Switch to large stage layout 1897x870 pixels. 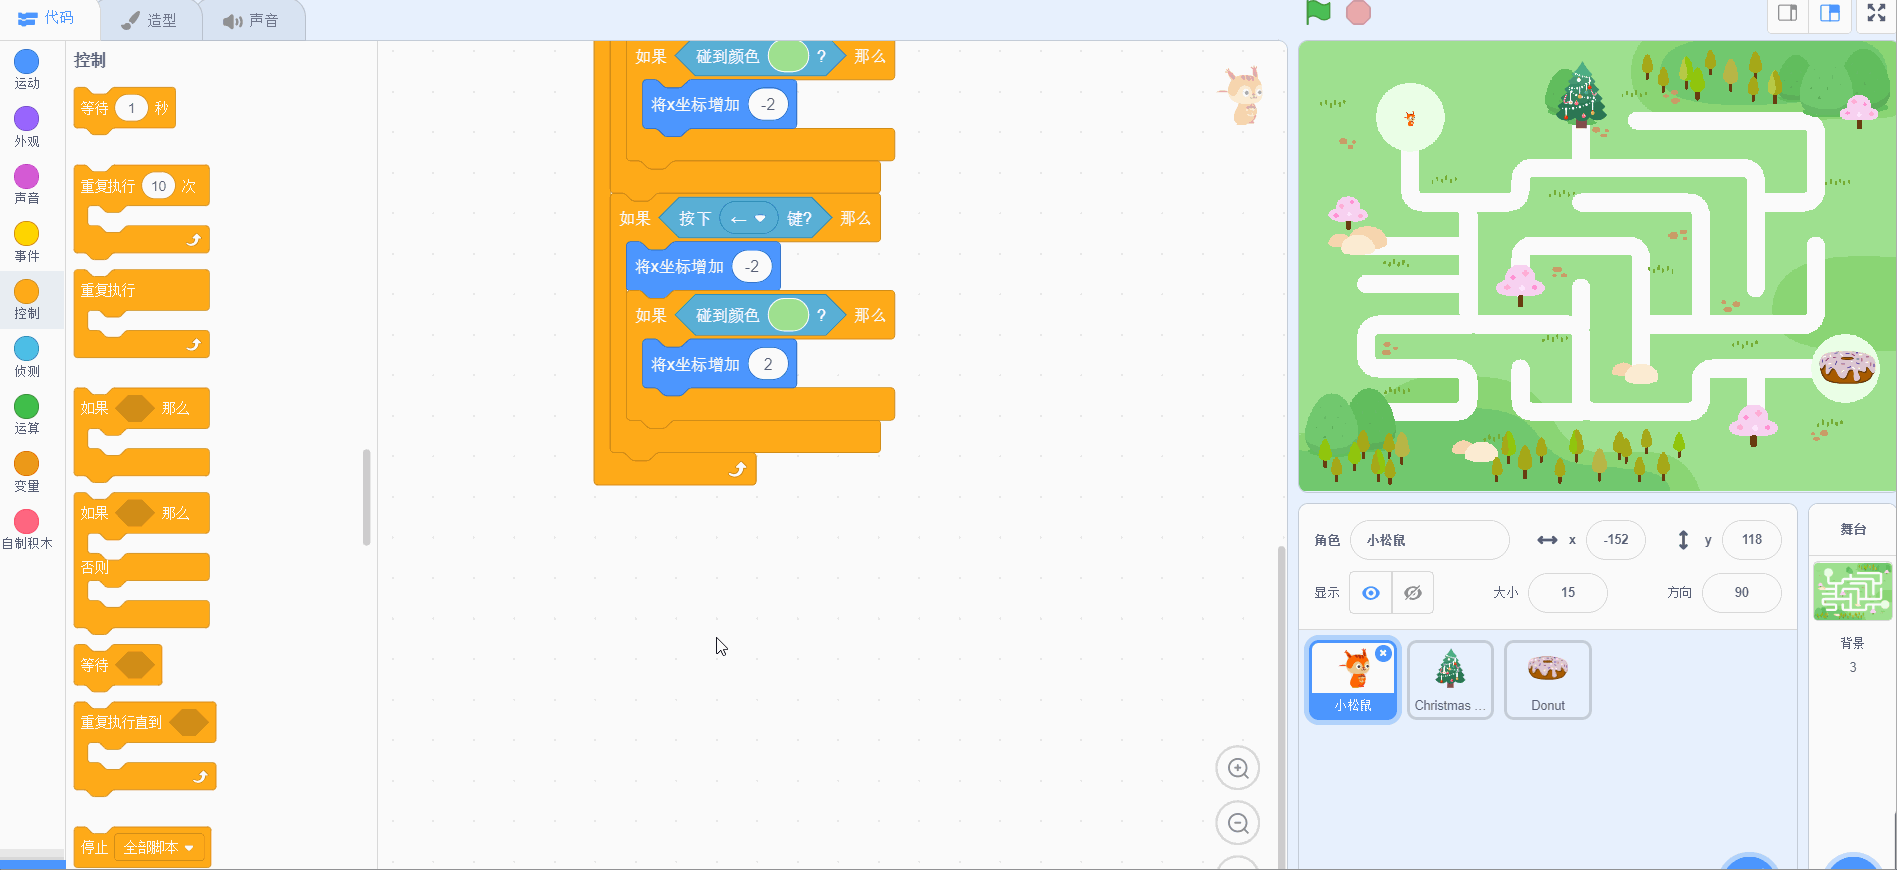pos(1830,14)
